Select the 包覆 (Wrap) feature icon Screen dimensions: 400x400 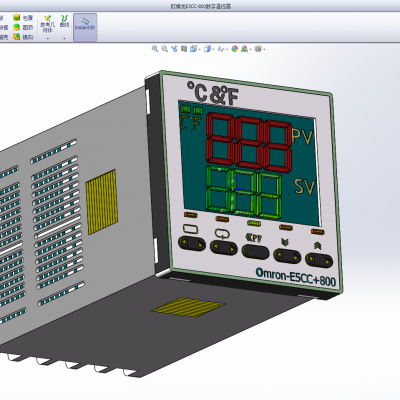(17, 18)
